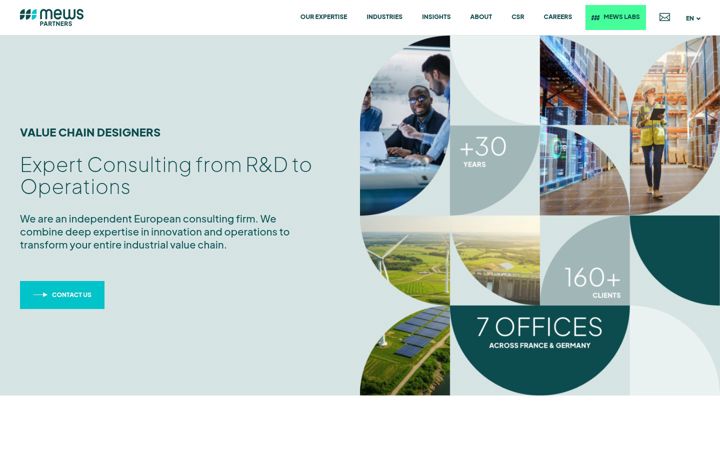Click the 'independent European consulting firm' paragraph

tap(155, 232)
